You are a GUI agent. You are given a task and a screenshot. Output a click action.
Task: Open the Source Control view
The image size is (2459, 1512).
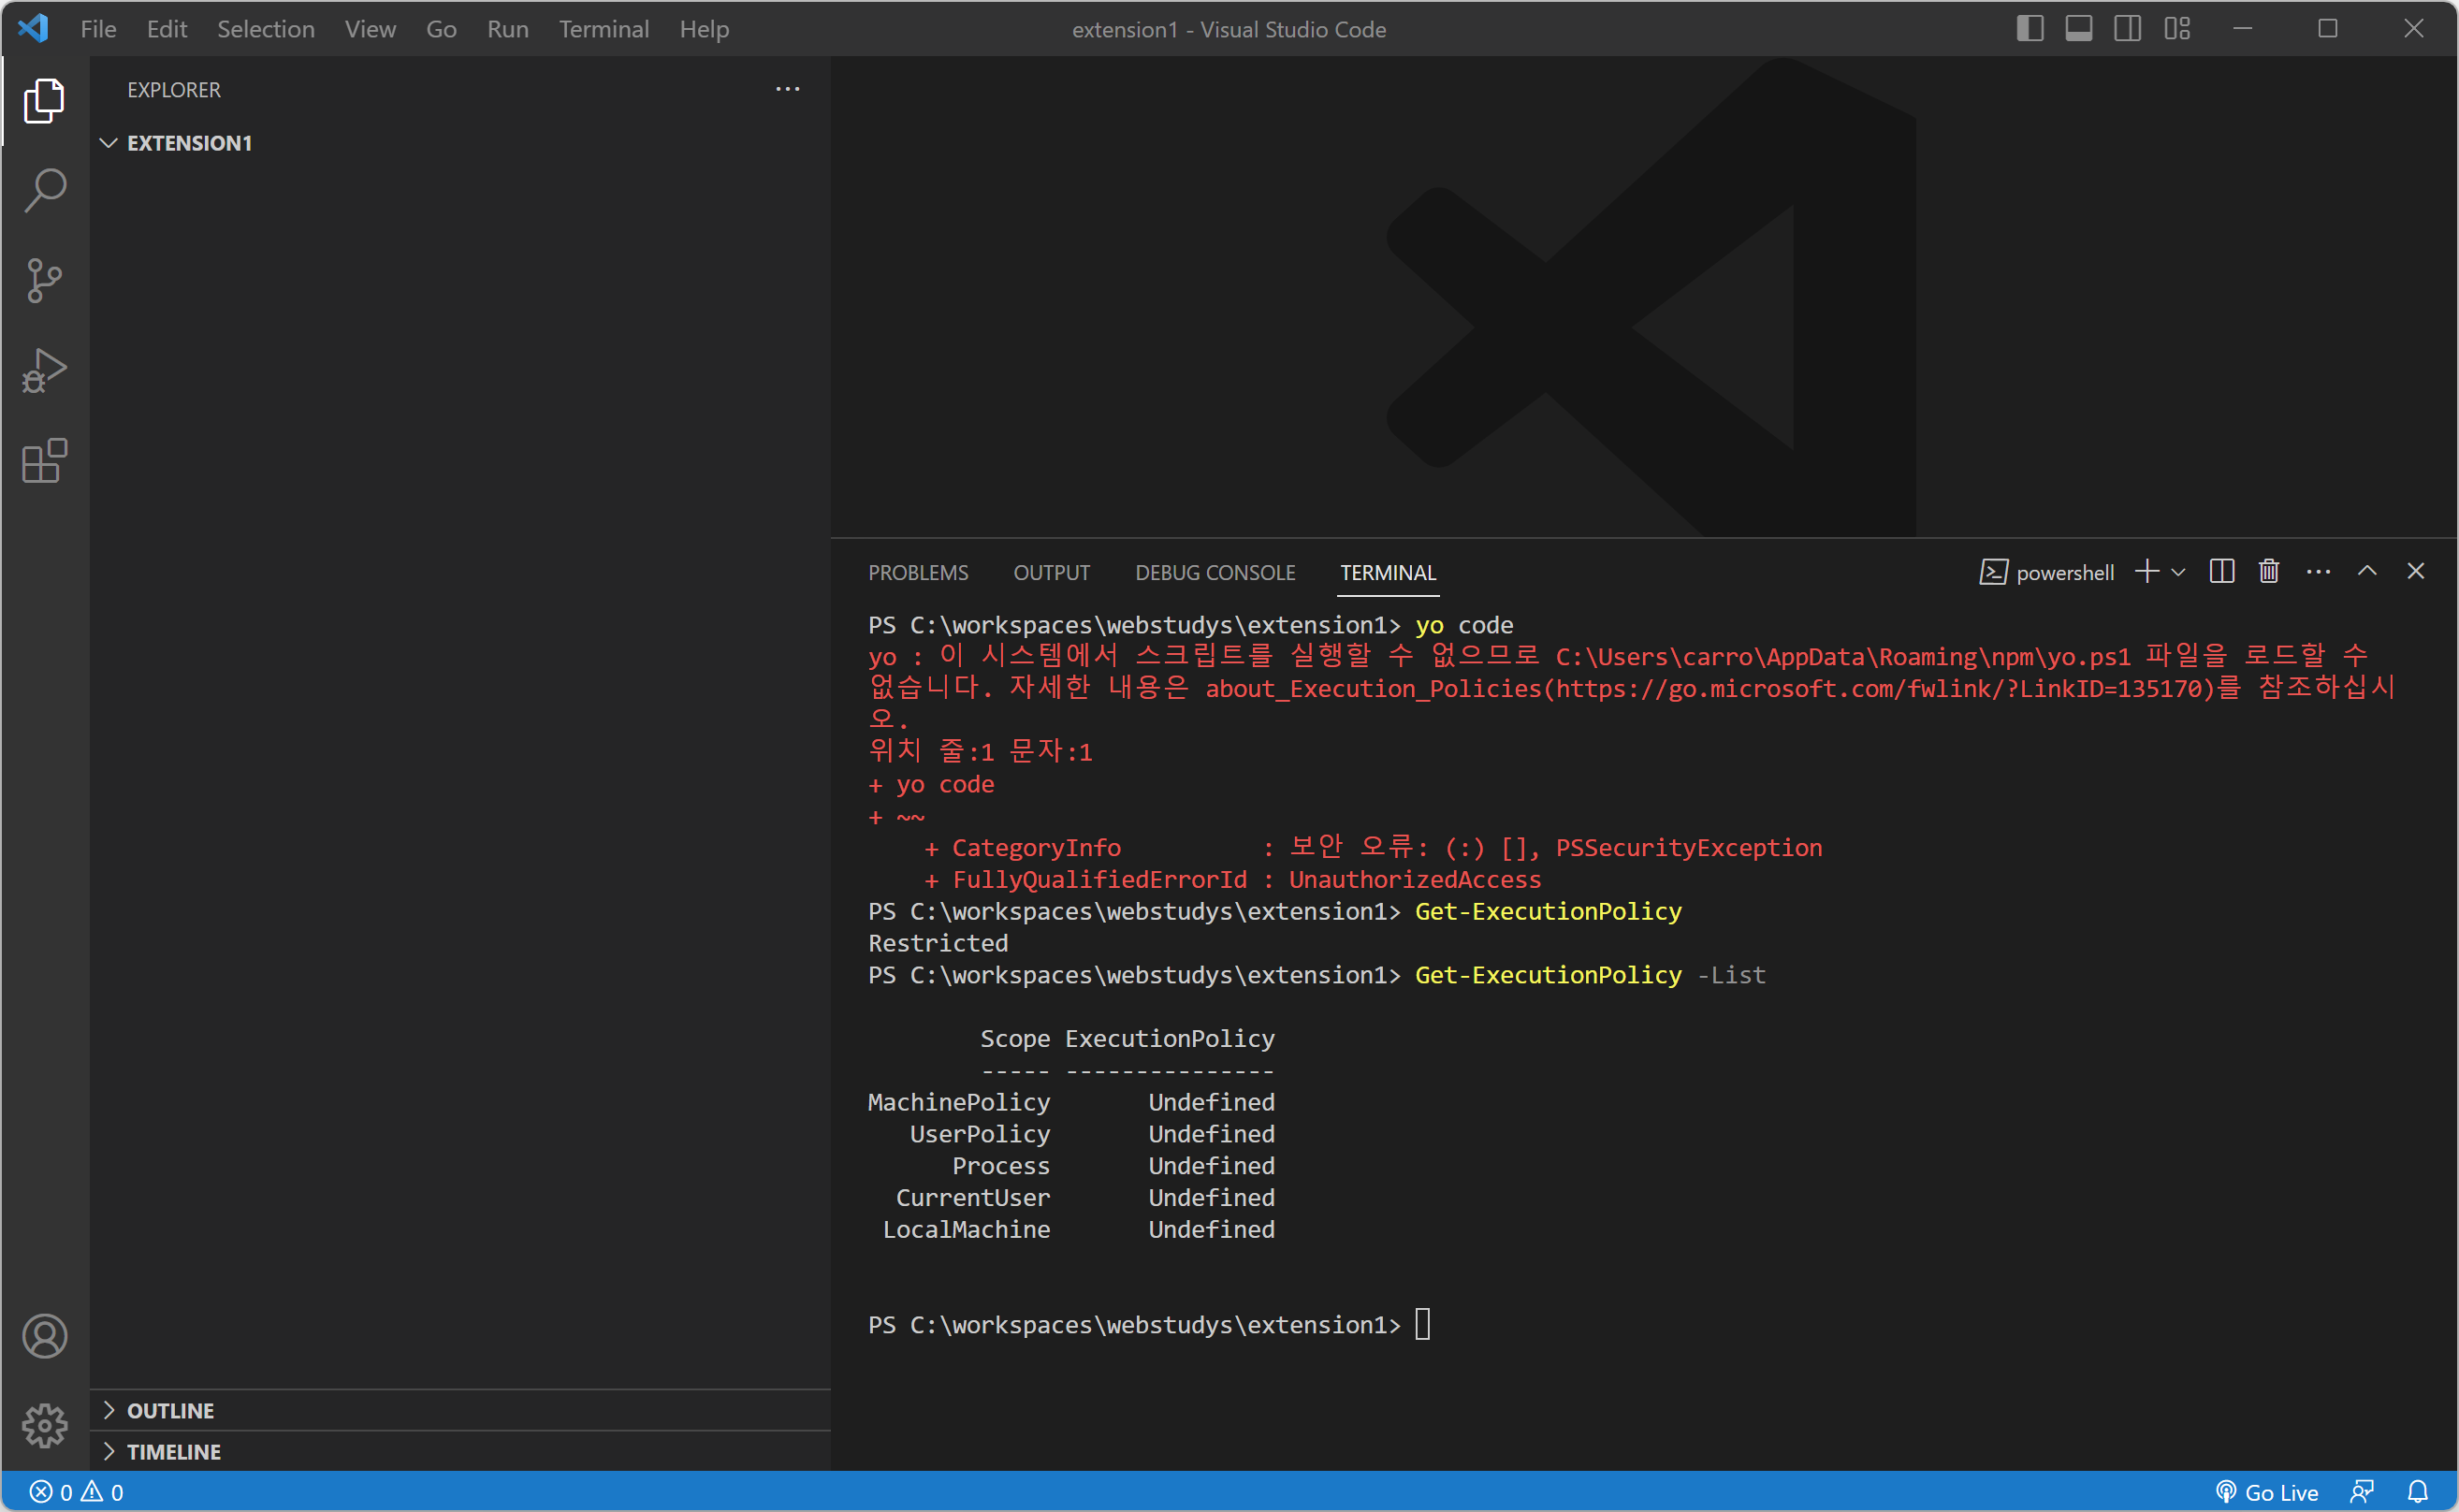point(44,280)
